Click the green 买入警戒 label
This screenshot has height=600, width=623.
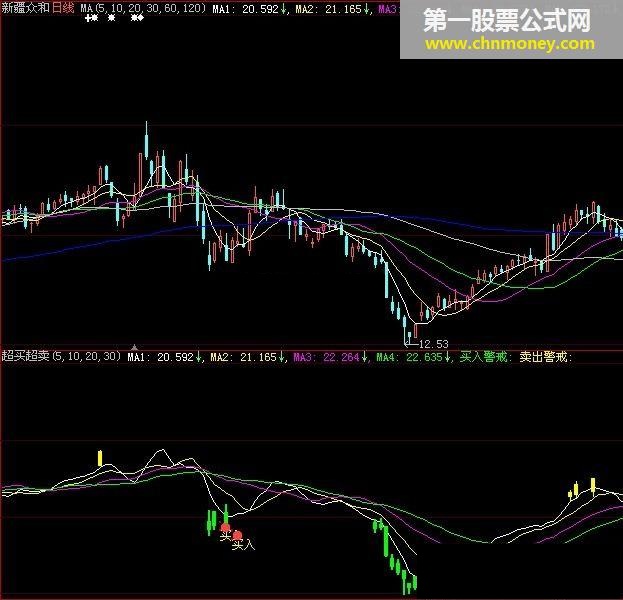click(486, 357)
